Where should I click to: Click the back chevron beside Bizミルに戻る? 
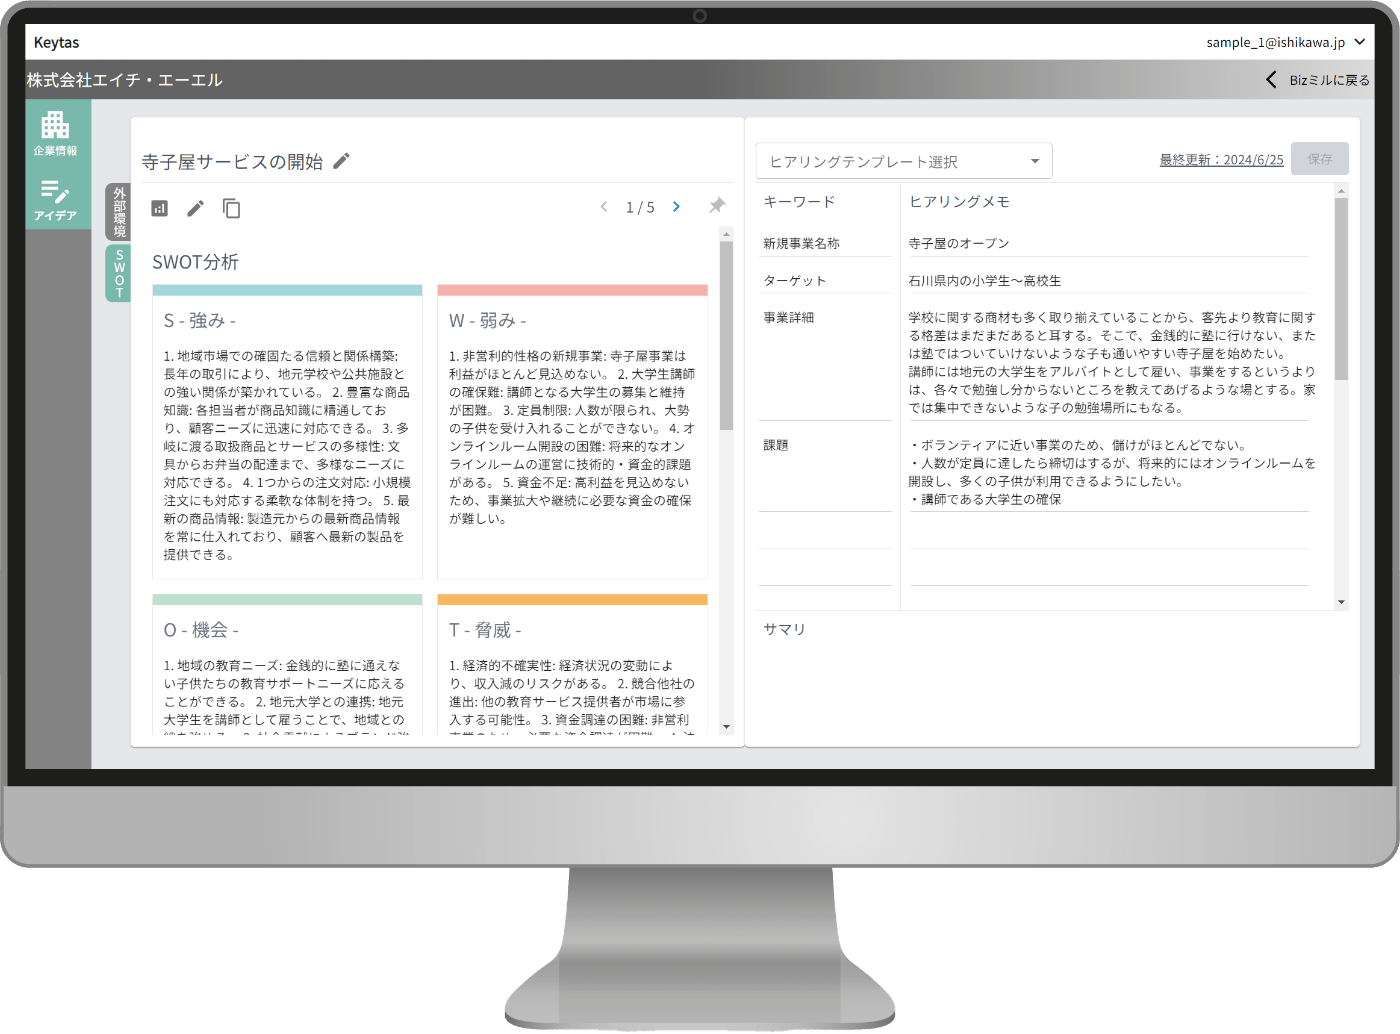[x=1271, y=80]
